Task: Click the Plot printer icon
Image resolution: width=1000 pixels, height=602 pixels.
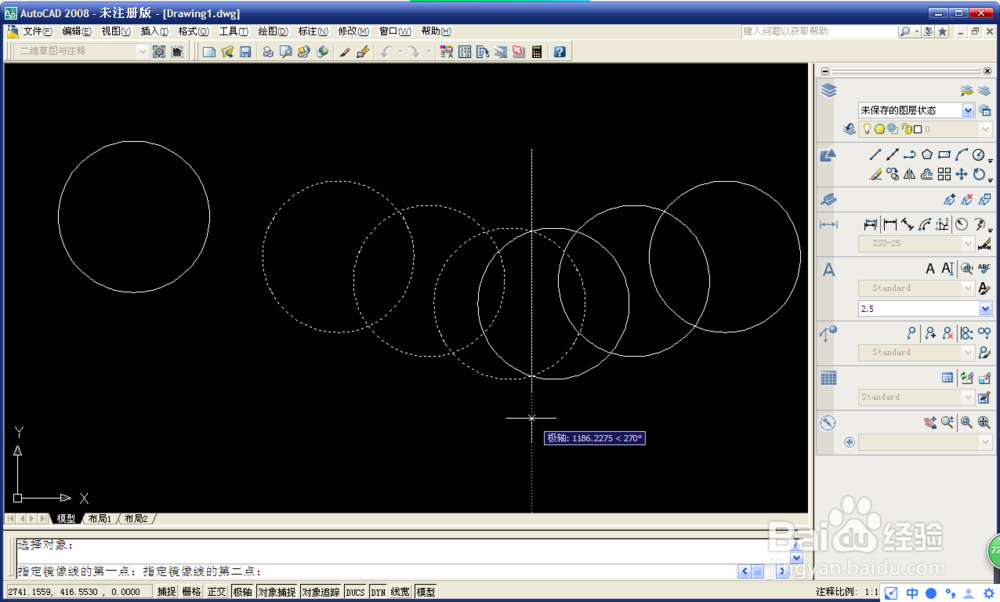Action: tap(268, 52)
